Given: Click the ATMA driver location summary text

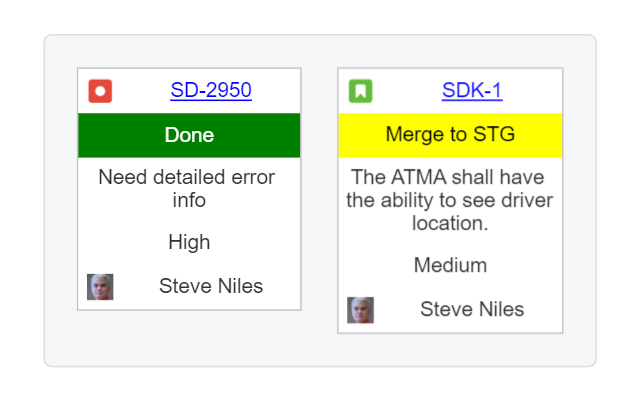Looking at the screenshot, I should pos(449,199).
